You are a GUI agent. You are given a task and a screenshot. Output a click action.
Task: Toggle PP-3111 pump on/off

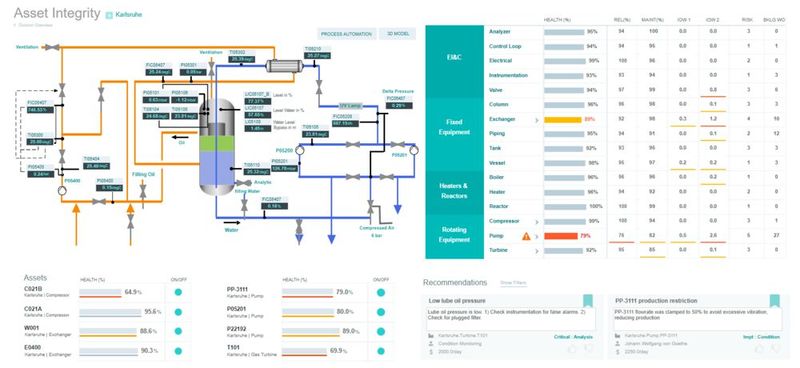[381, 292]
